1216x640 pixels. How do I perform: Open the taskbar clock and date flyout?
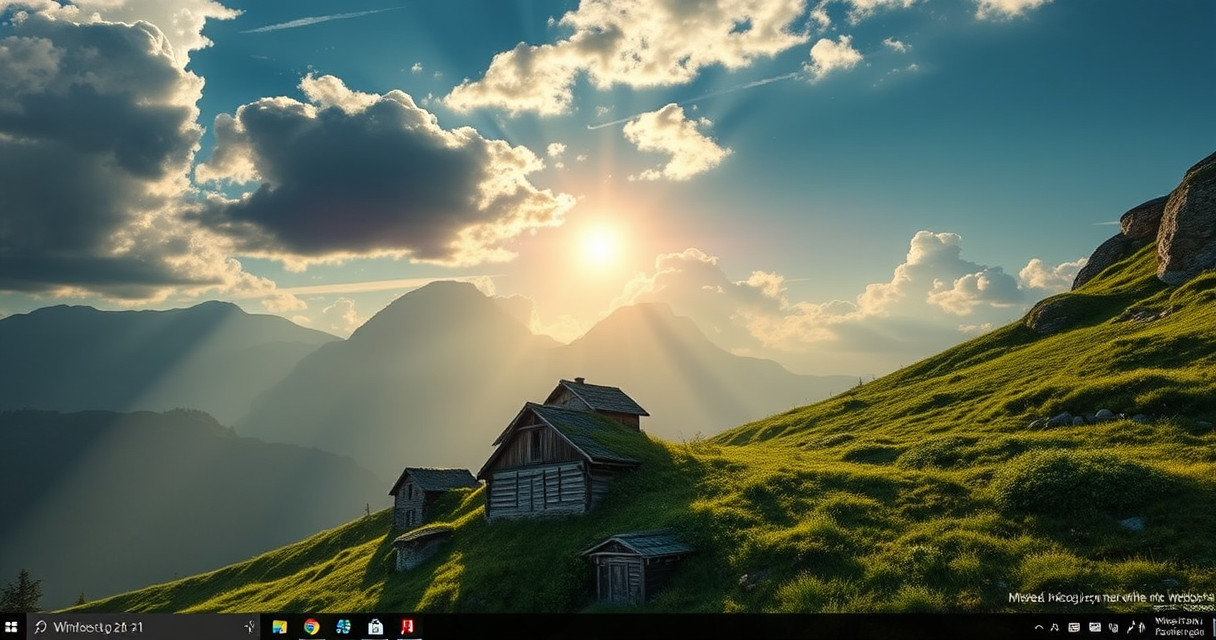pyautogui.click(x=1178, y=627)
